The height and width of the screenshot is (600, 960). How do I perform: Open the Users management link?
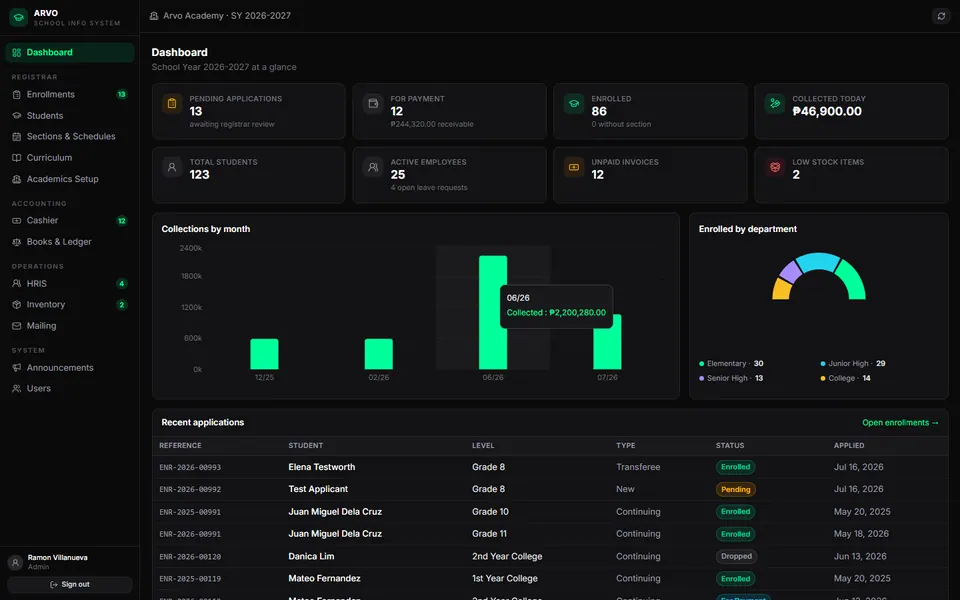(70, 389)
